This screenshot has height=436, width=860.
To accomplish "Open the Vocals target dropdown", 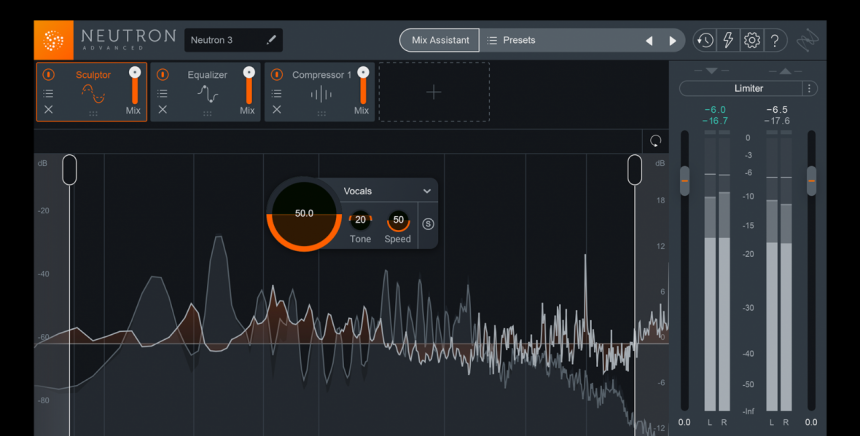I will (x=387, y=191).
